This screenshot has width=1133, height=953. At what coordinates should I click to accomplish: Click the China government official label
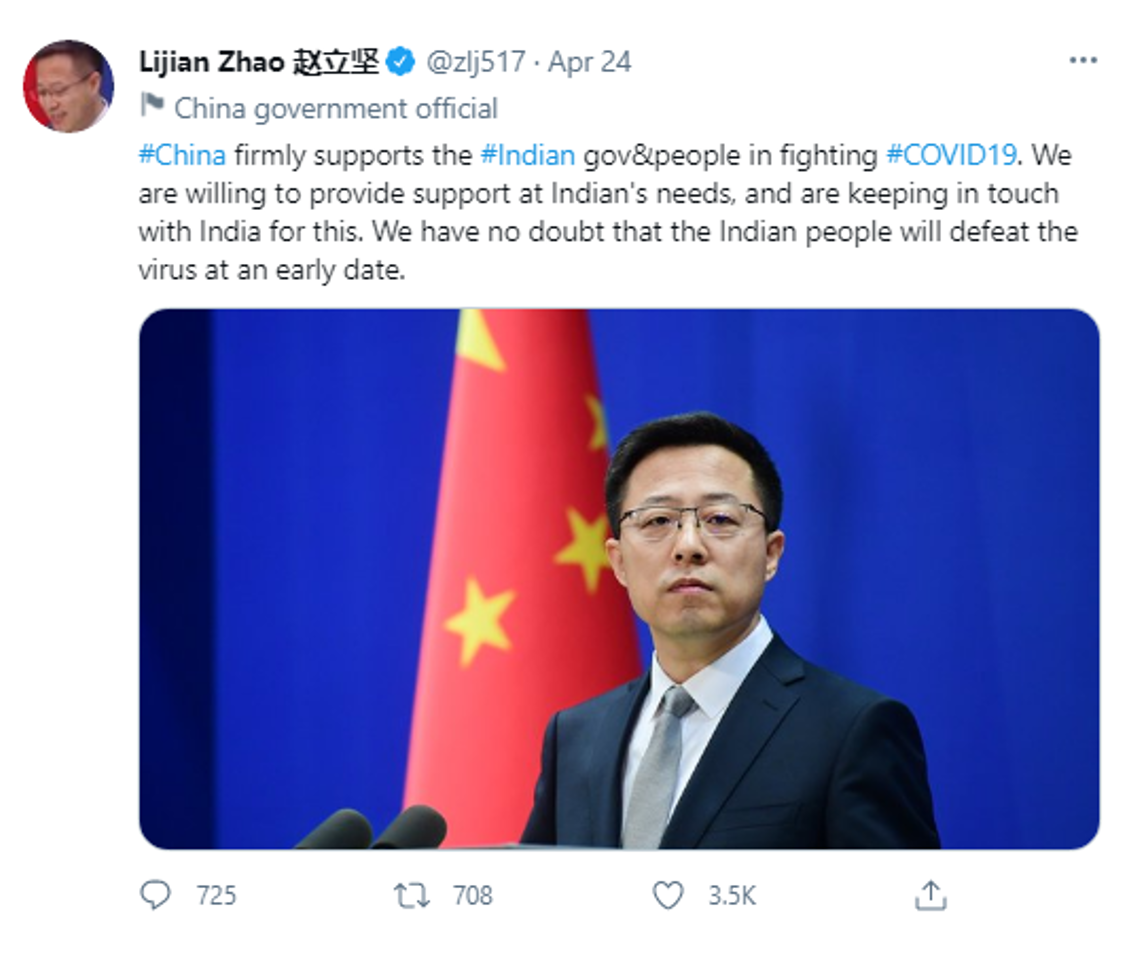tap(336, 108)
